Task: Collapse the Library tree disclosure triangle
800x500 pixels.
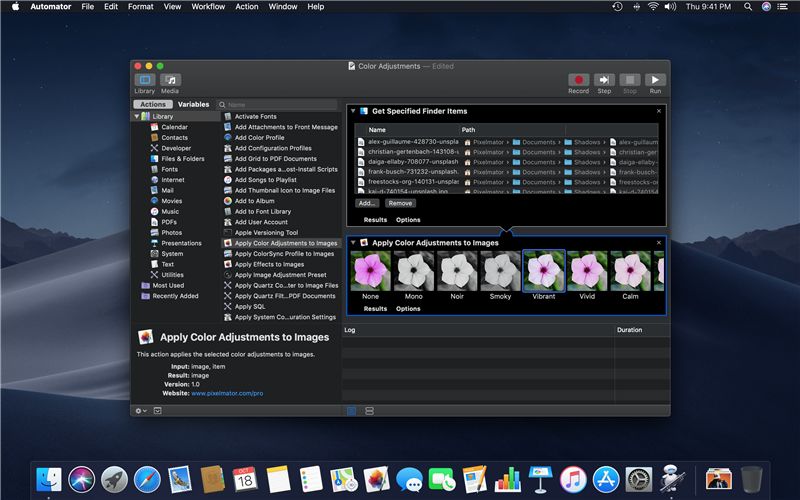Action: point(138,117)
